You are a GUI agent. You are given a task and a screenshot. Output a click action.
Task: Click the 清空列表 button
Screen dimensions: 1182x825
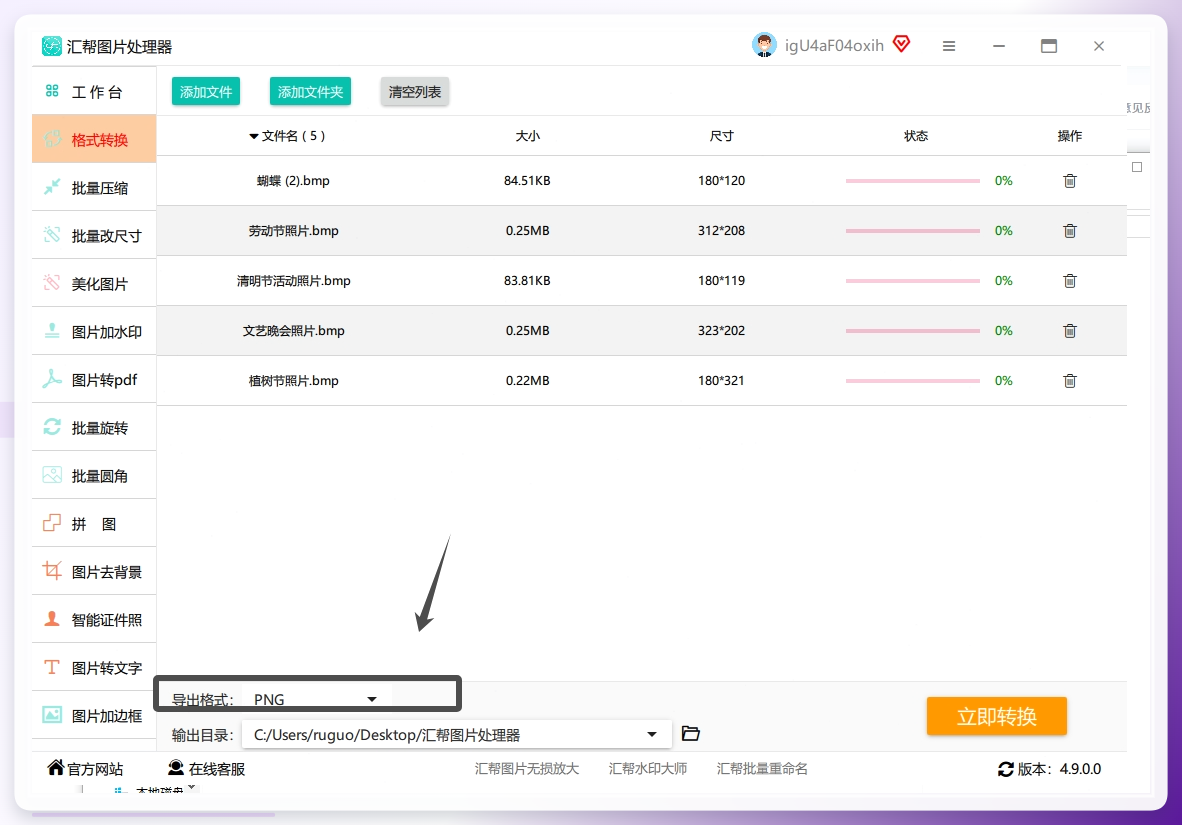[x=415, y=91]
